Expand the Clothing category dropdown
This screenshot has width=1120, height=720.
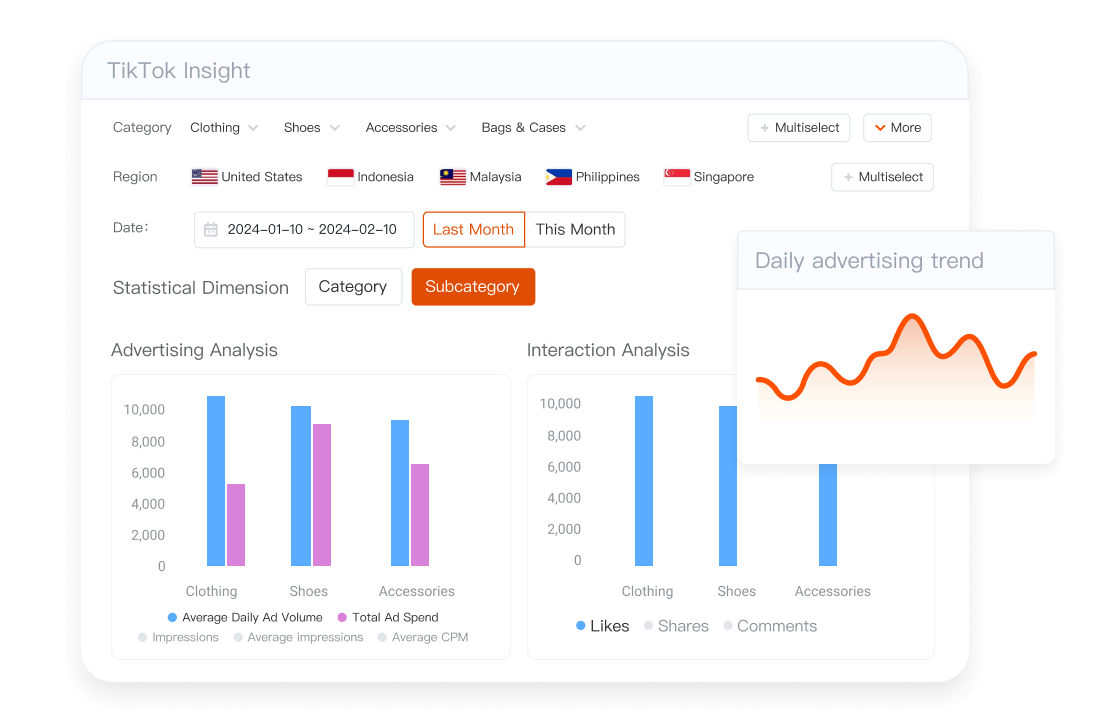pyautogui.click(x=224, y=127)
